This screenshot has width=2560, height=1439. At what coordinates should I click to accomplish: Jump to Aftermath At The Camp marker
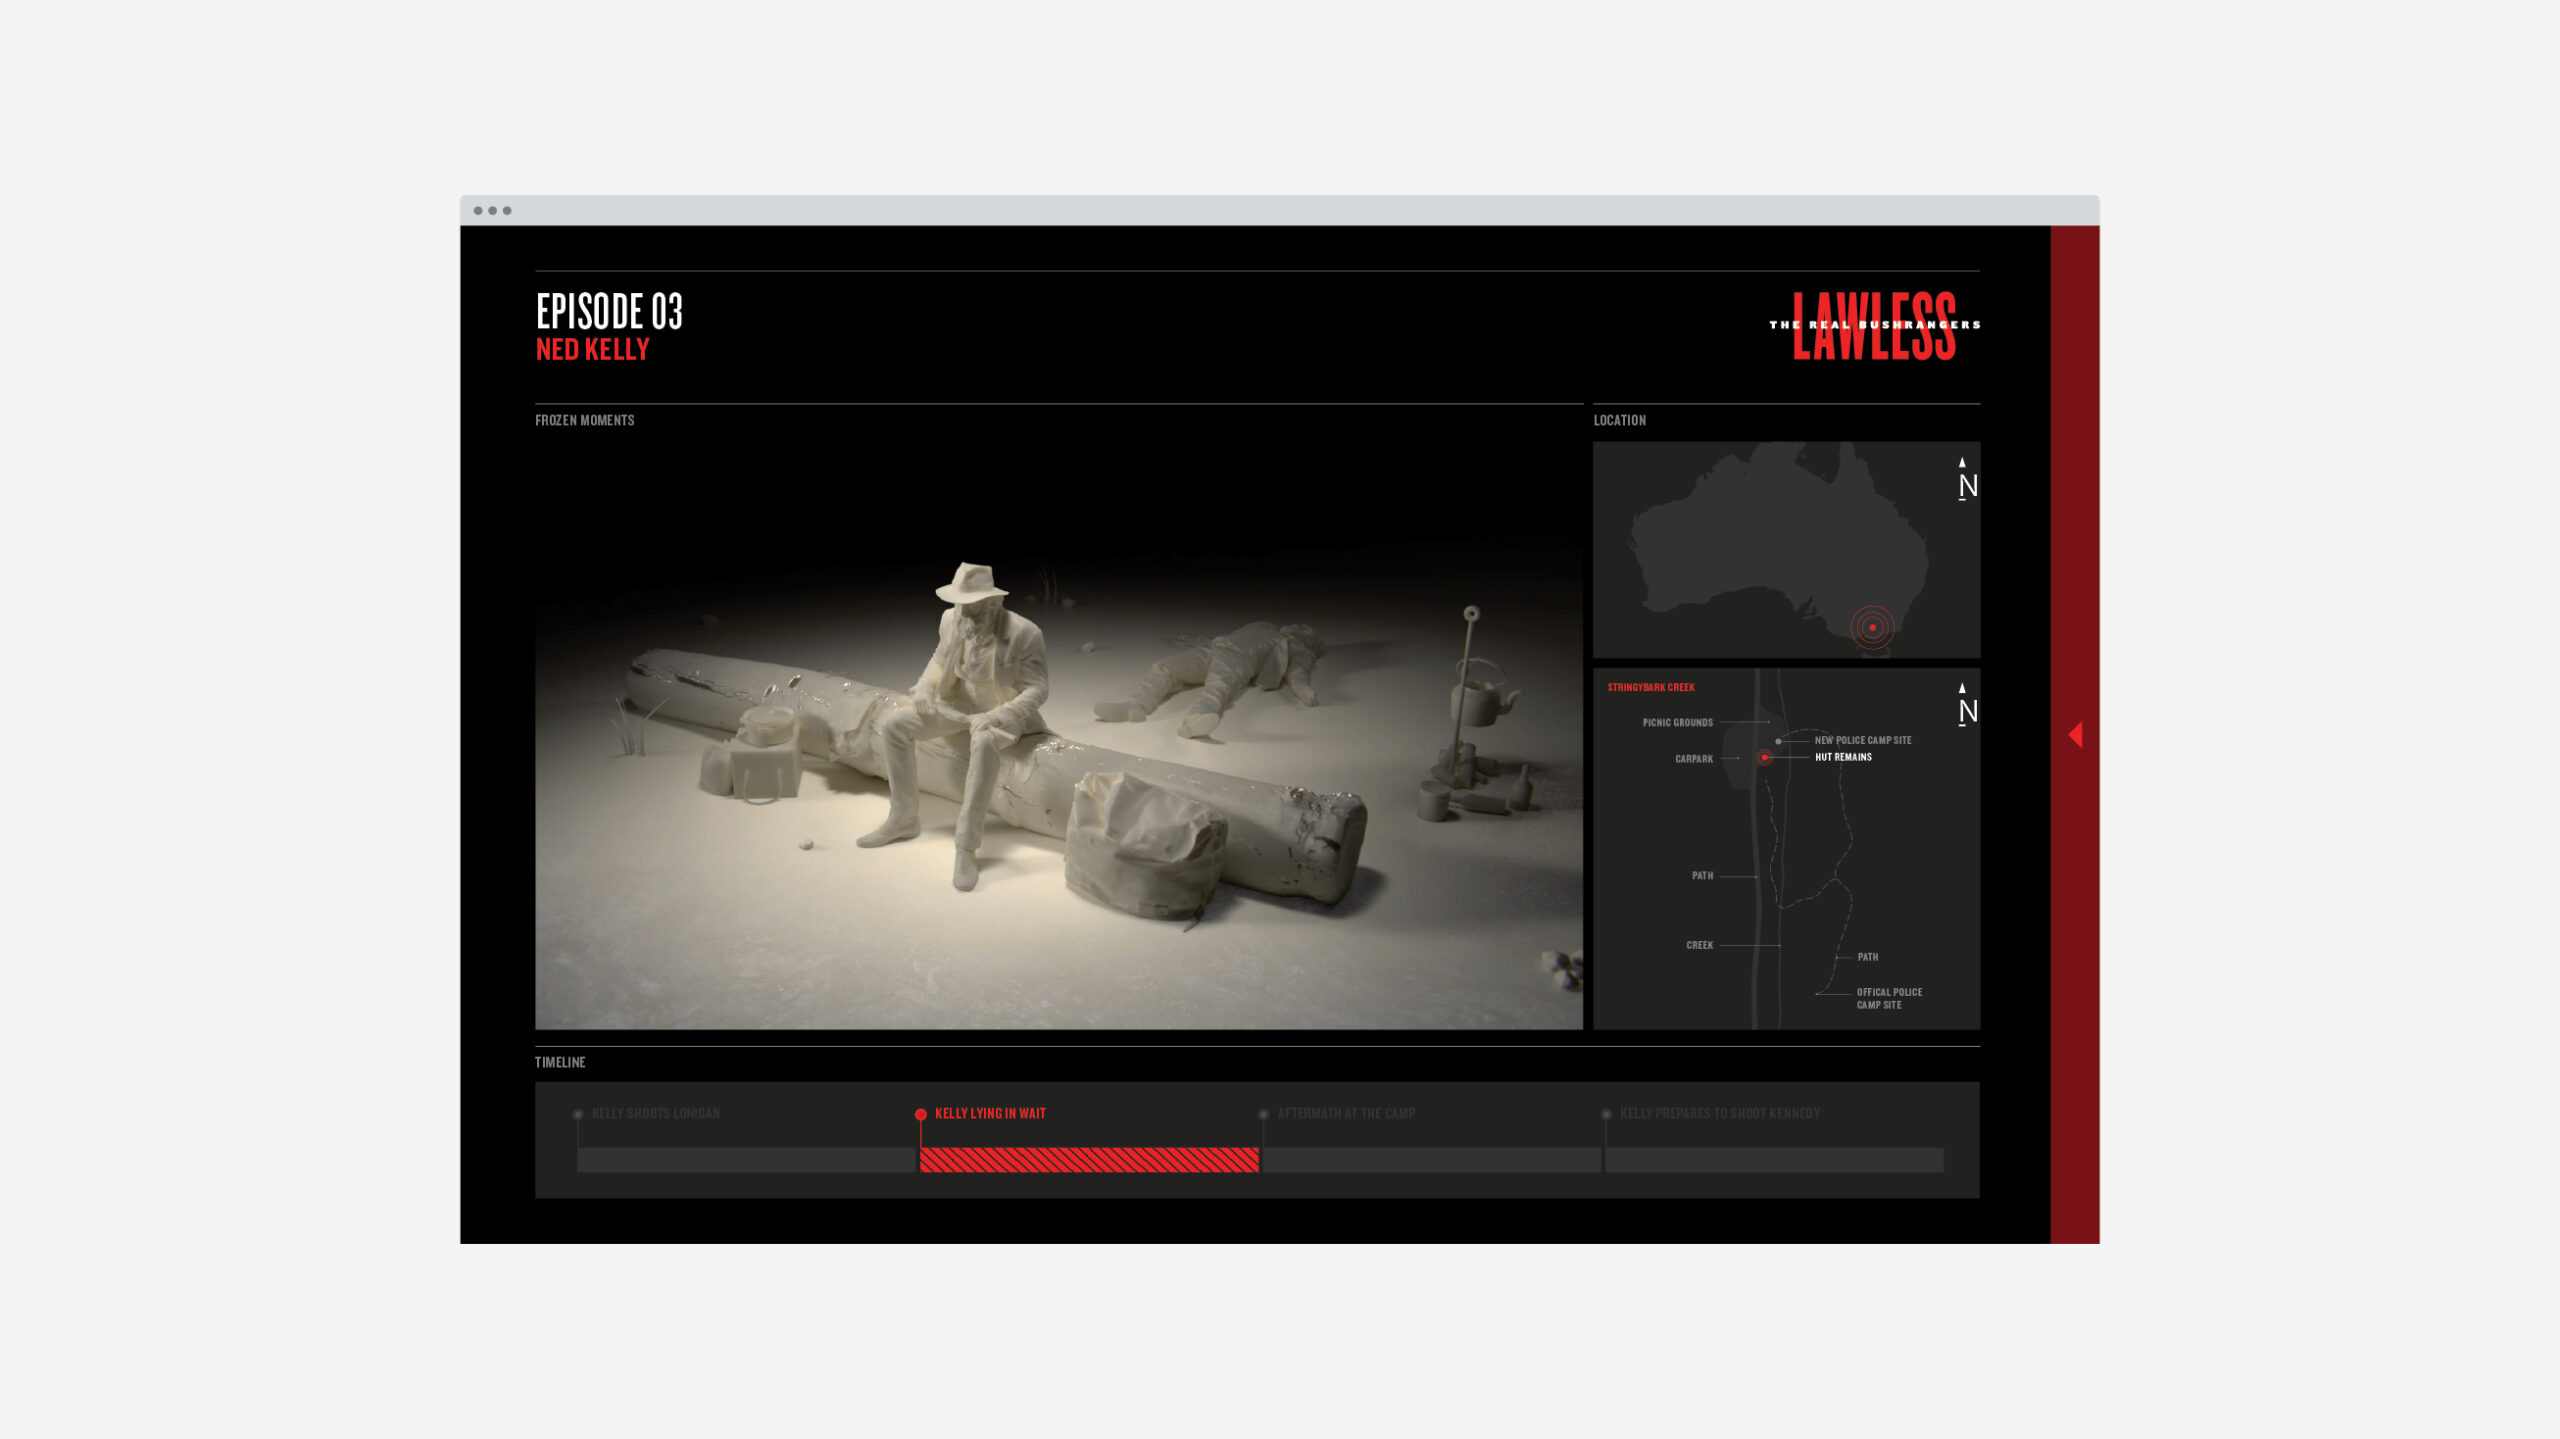tap(1264, 1114)
